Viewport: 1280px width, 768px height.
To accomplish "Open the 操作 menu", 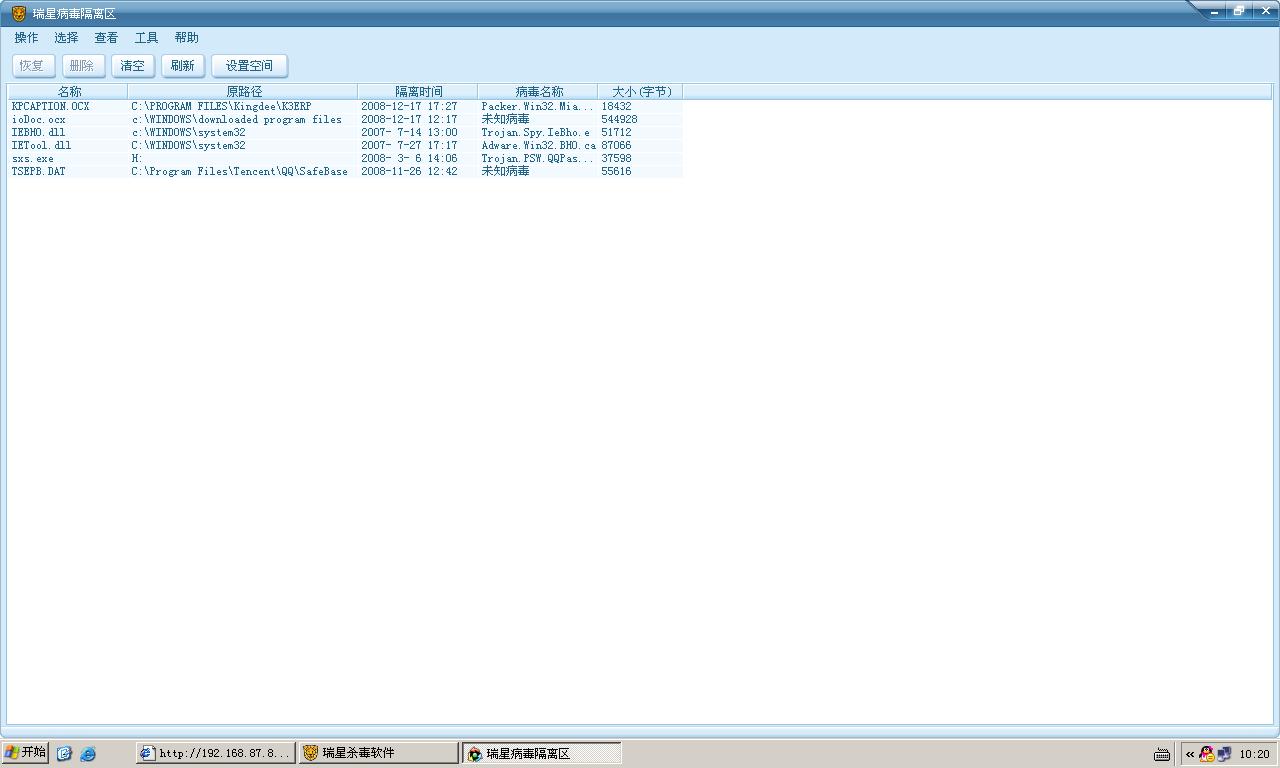I will (26, 38).
